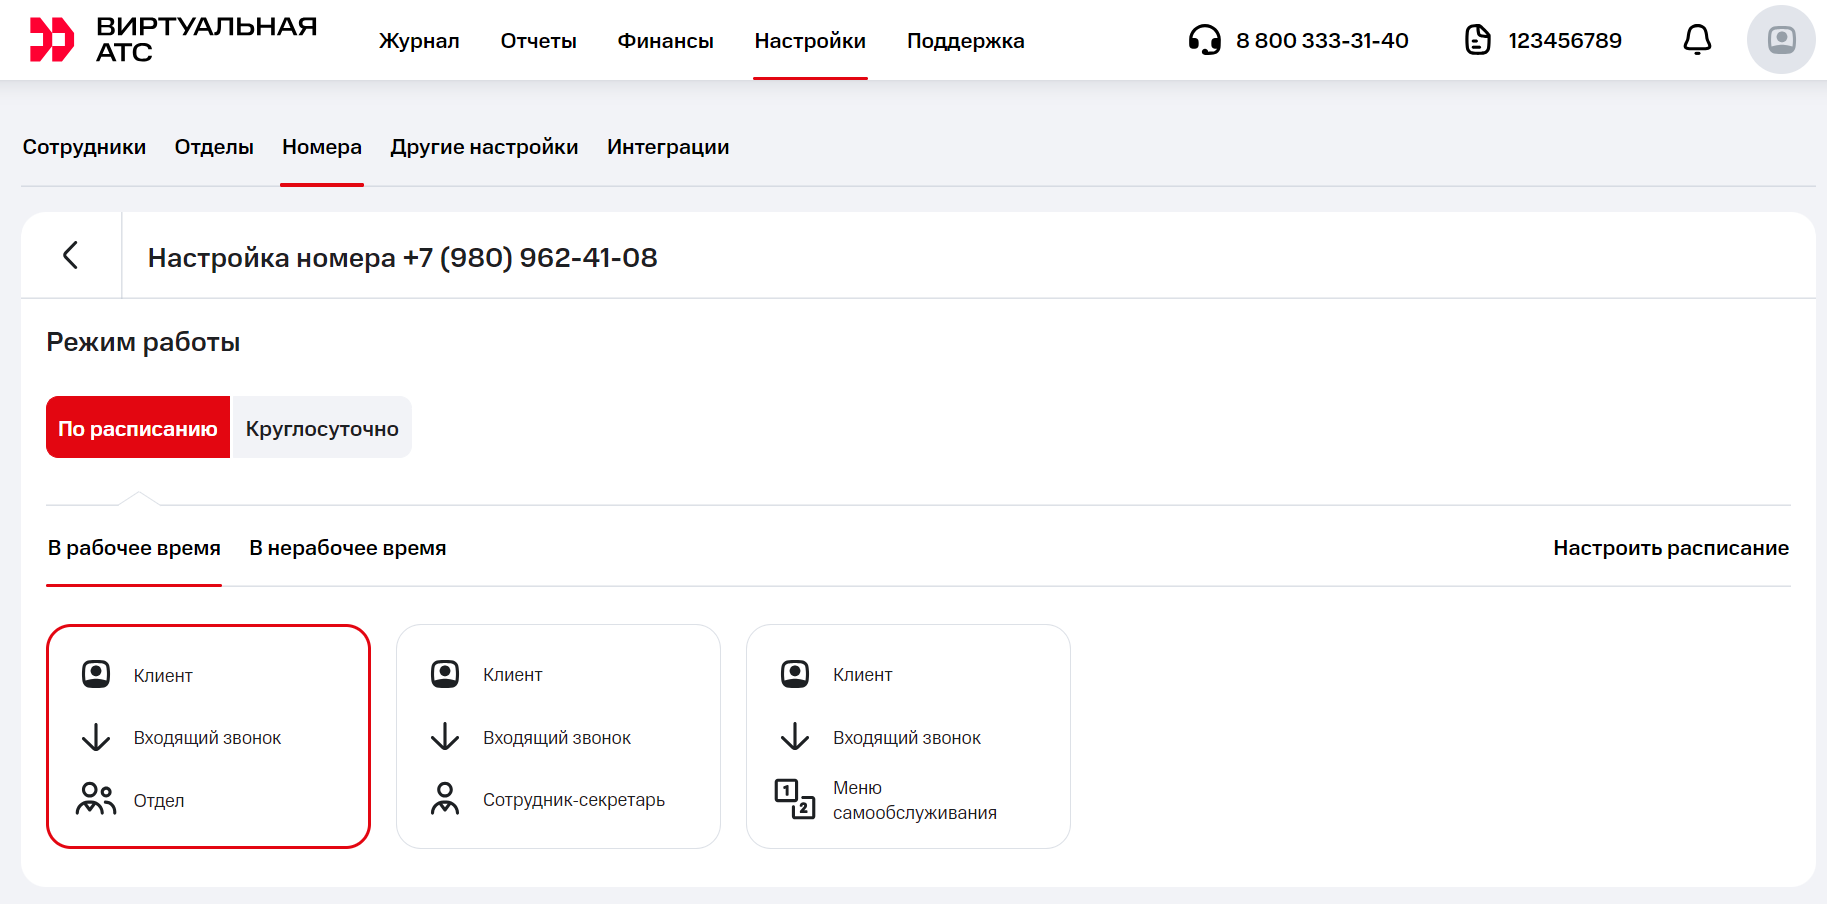Switch to В нерабочее время tab
The image size is (1827, 904).
pyautogui.click(x=347, y=548)
